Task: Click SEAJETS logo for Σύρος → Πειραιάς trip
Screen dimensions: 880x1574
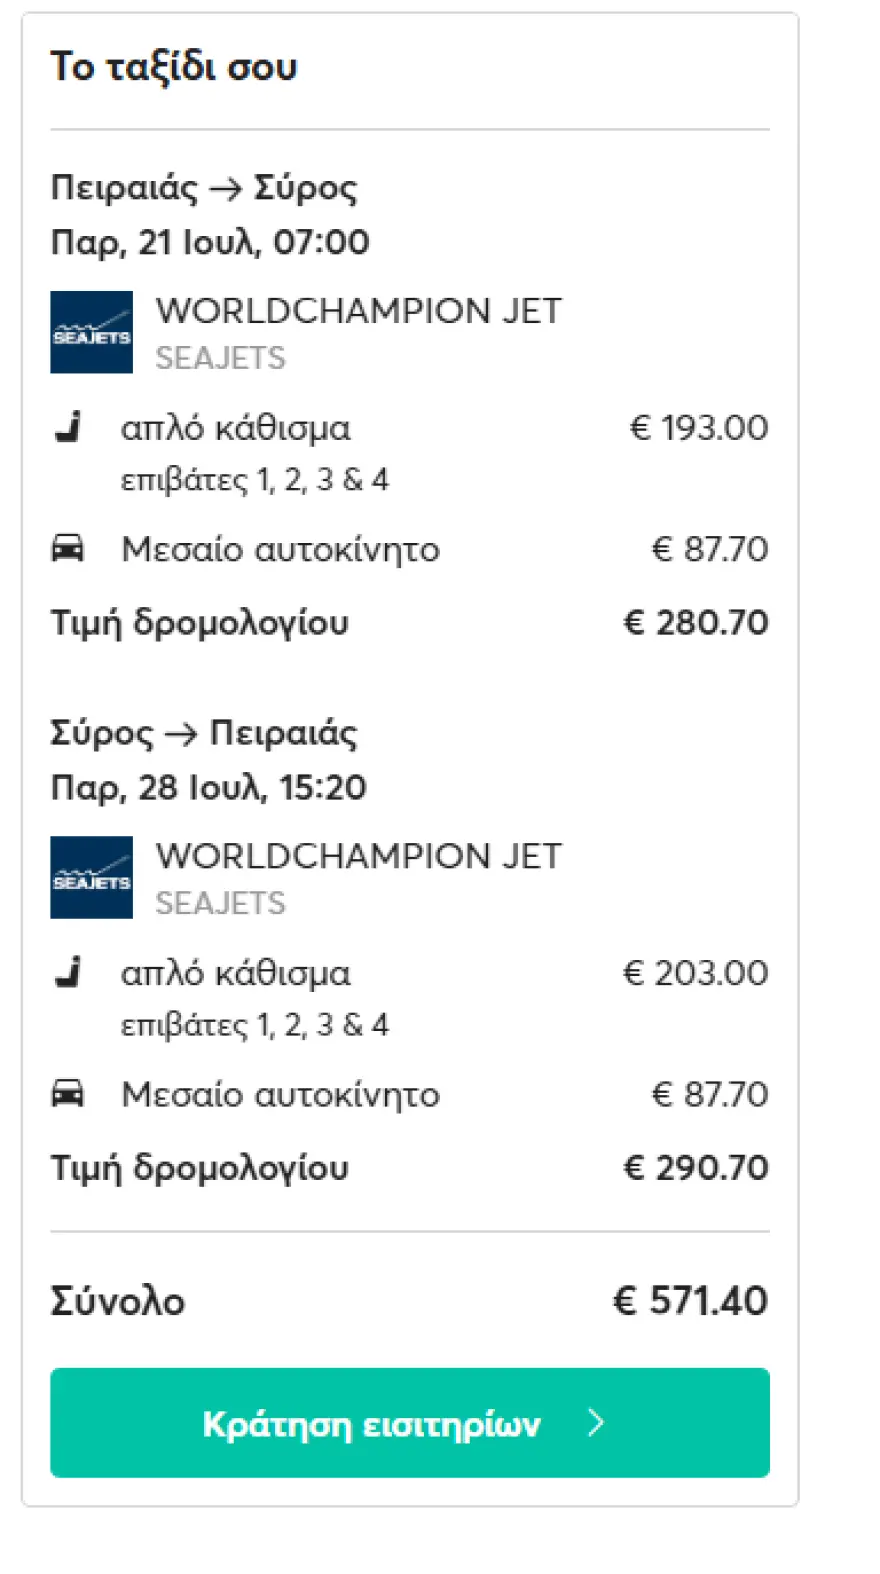Action: point(91,877)
